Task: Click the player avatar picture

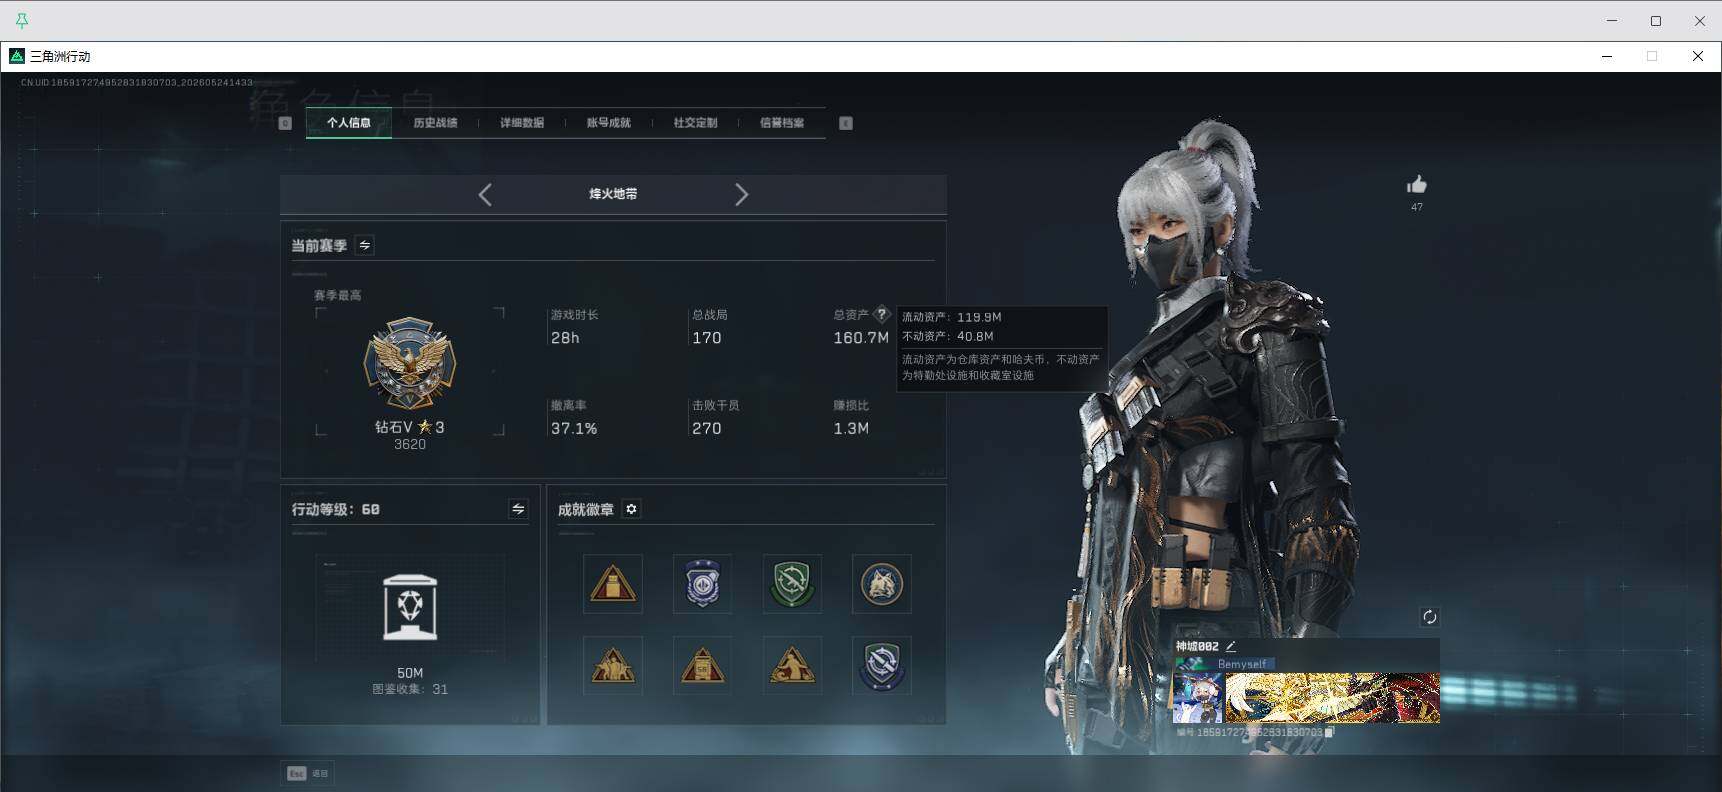Action: tap(1198, 697)
